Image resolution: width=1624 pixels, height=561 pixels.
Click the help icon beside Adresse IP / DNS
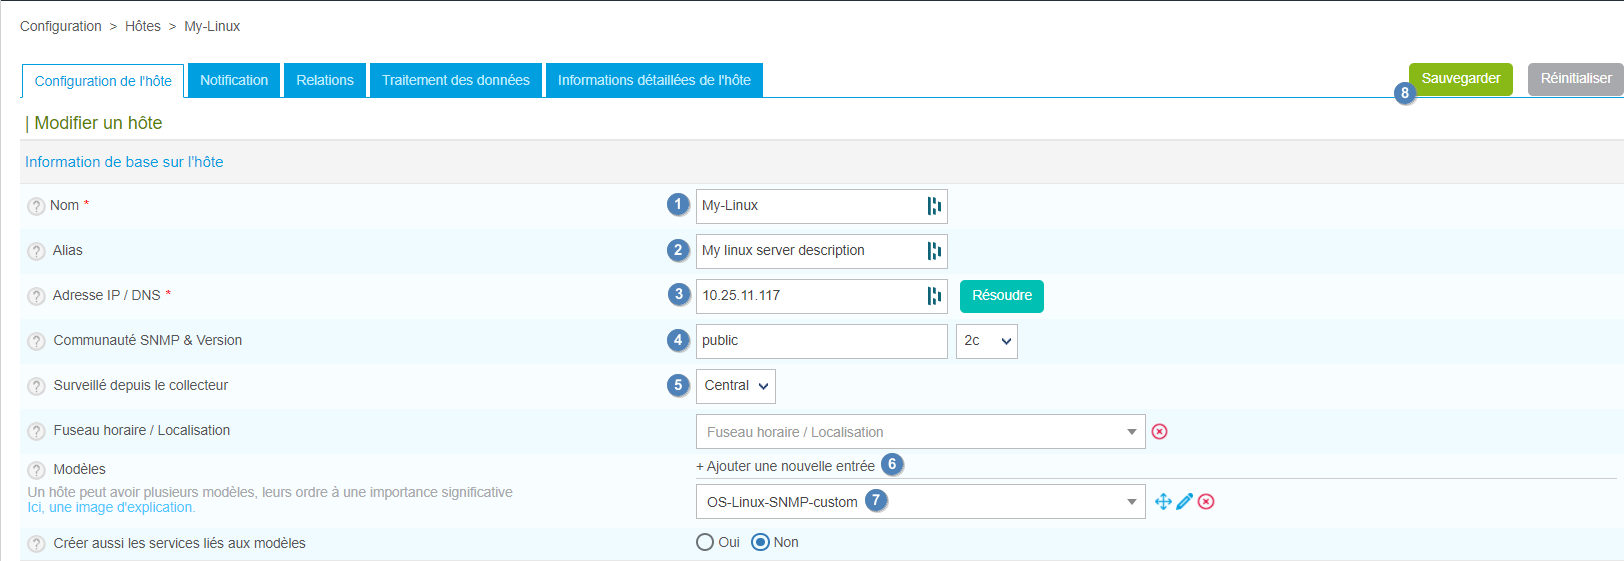point(36,296)
